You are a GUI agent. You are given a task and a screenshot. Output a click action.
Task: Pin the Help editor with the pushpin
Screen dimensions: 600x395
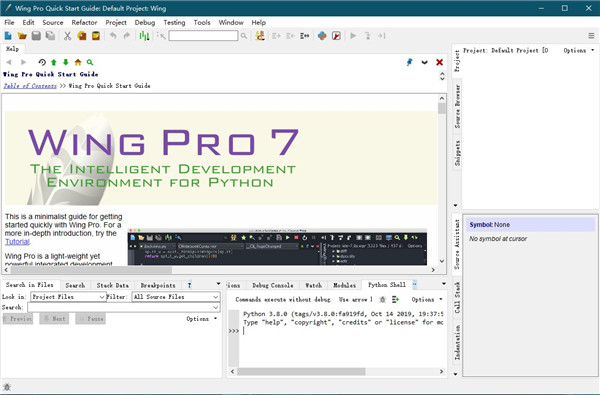(409, 62)
